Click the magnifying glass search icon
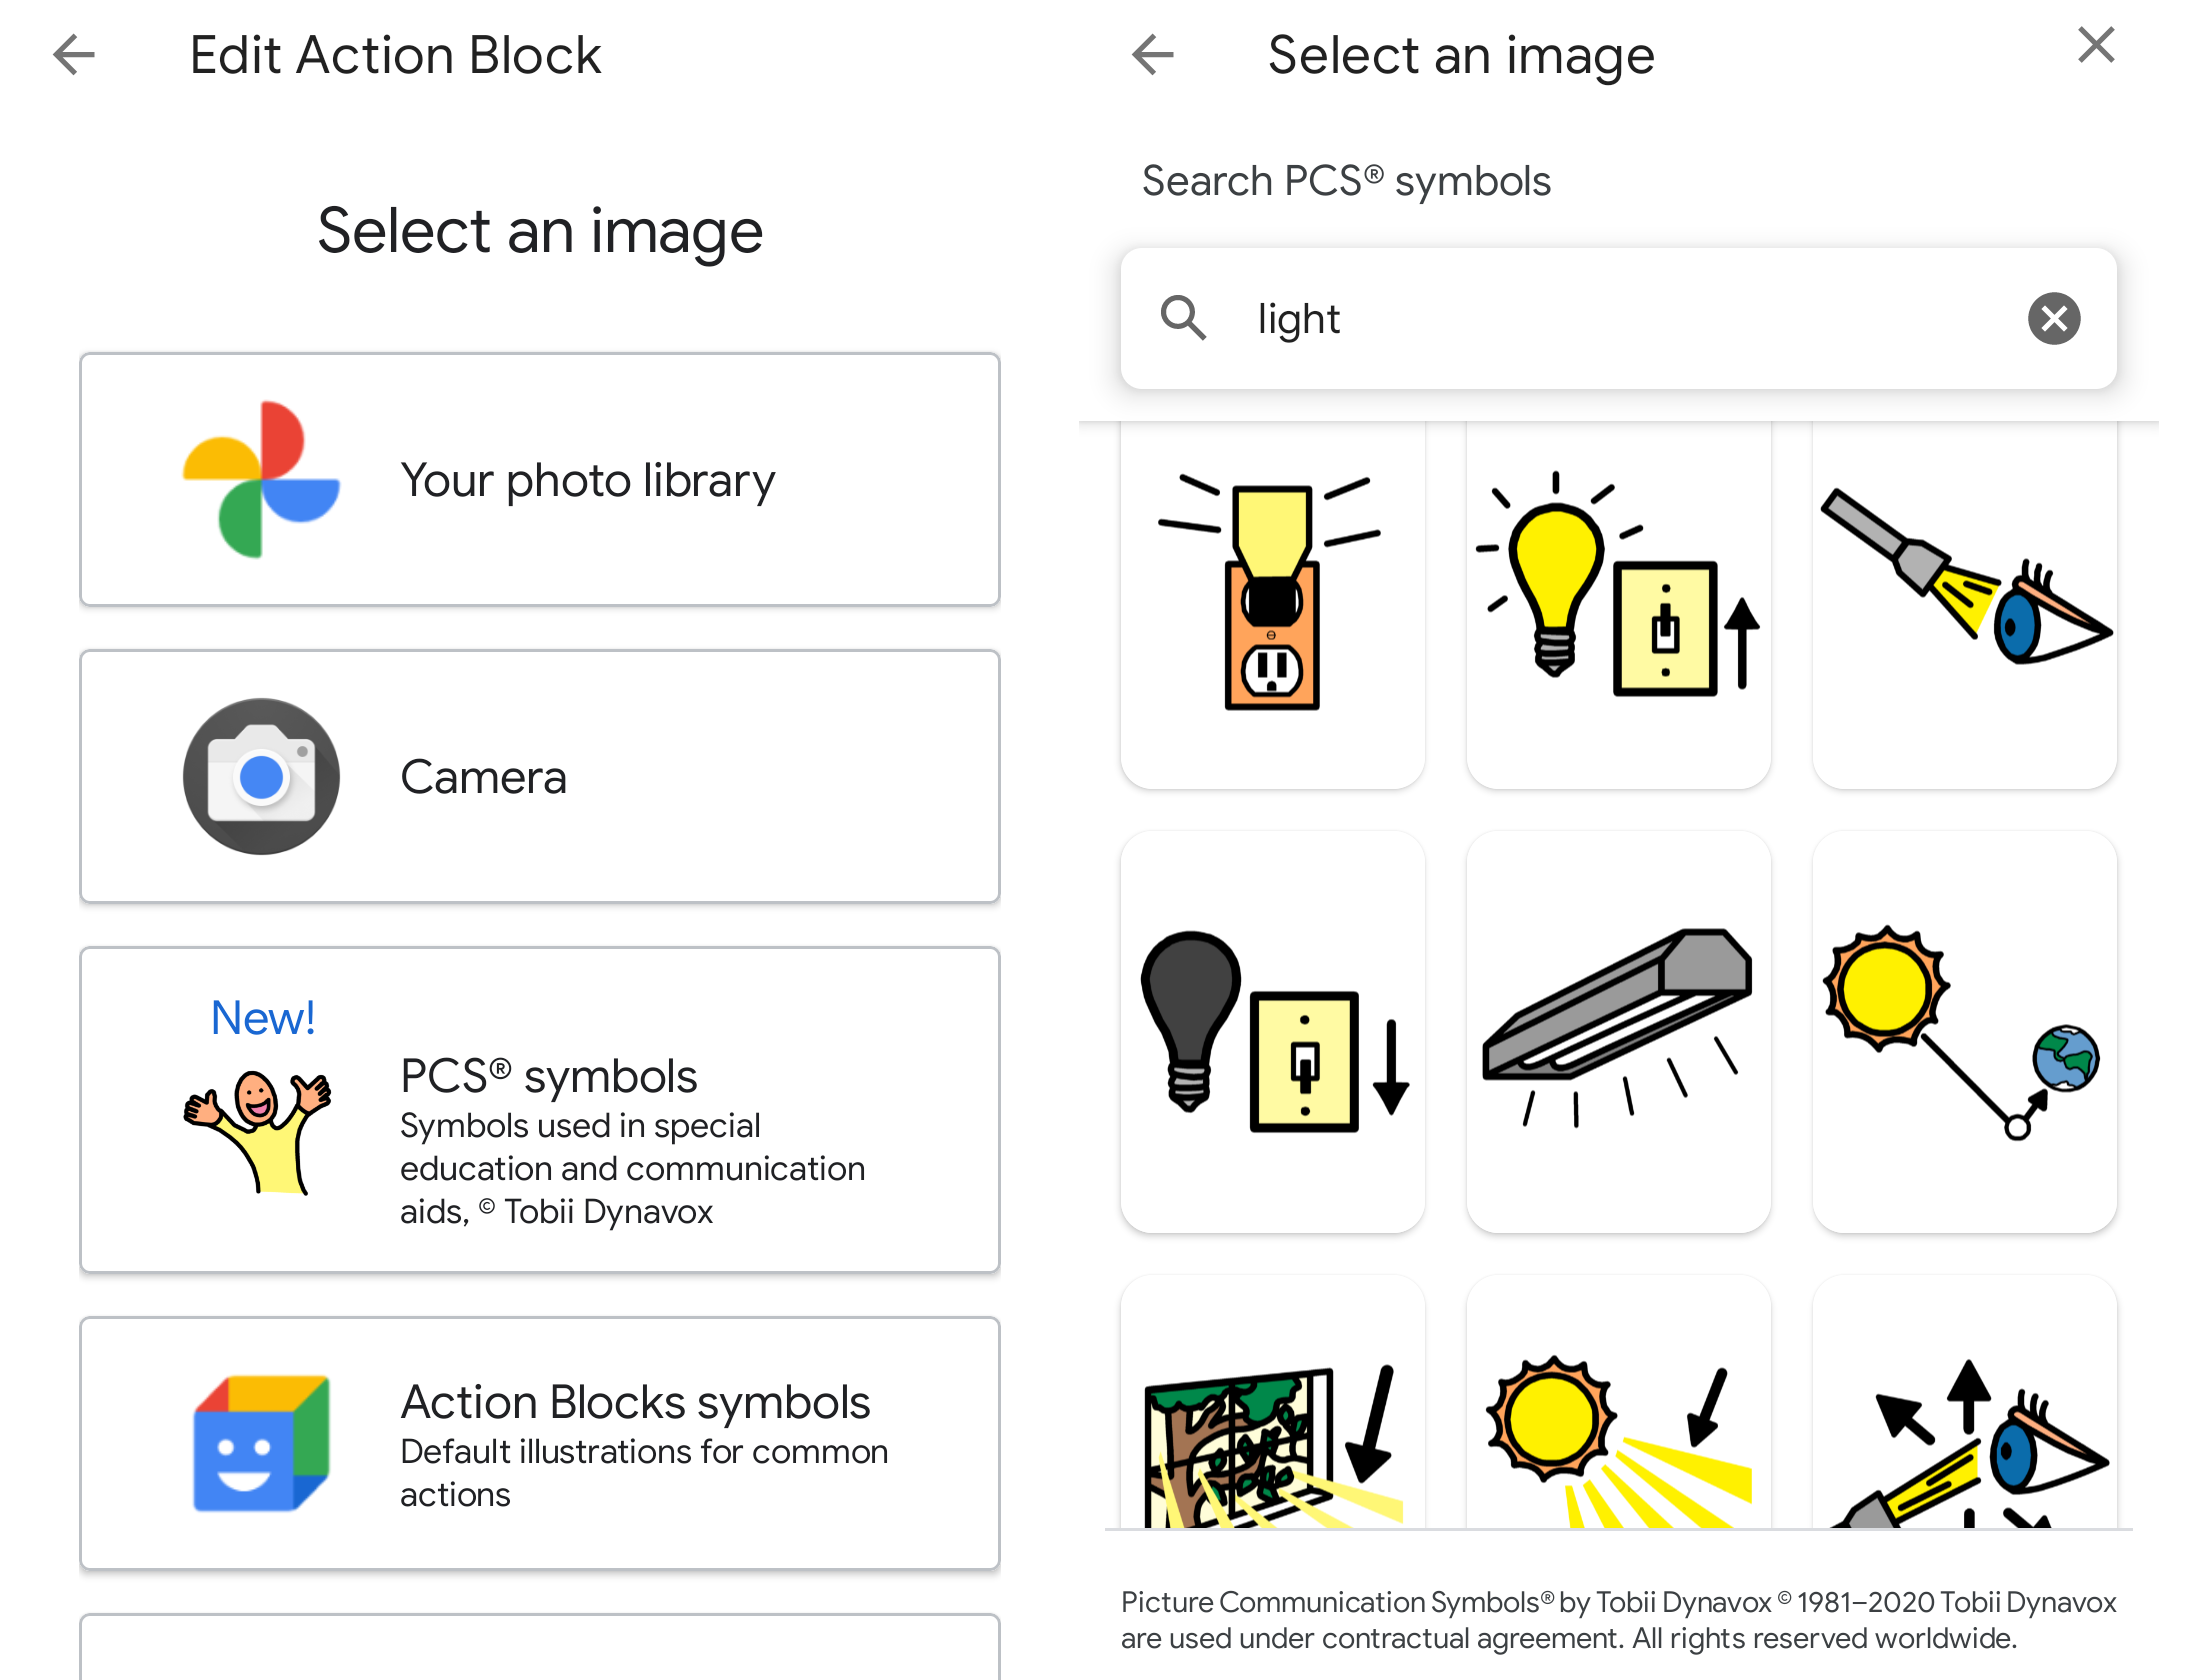 1184,318
